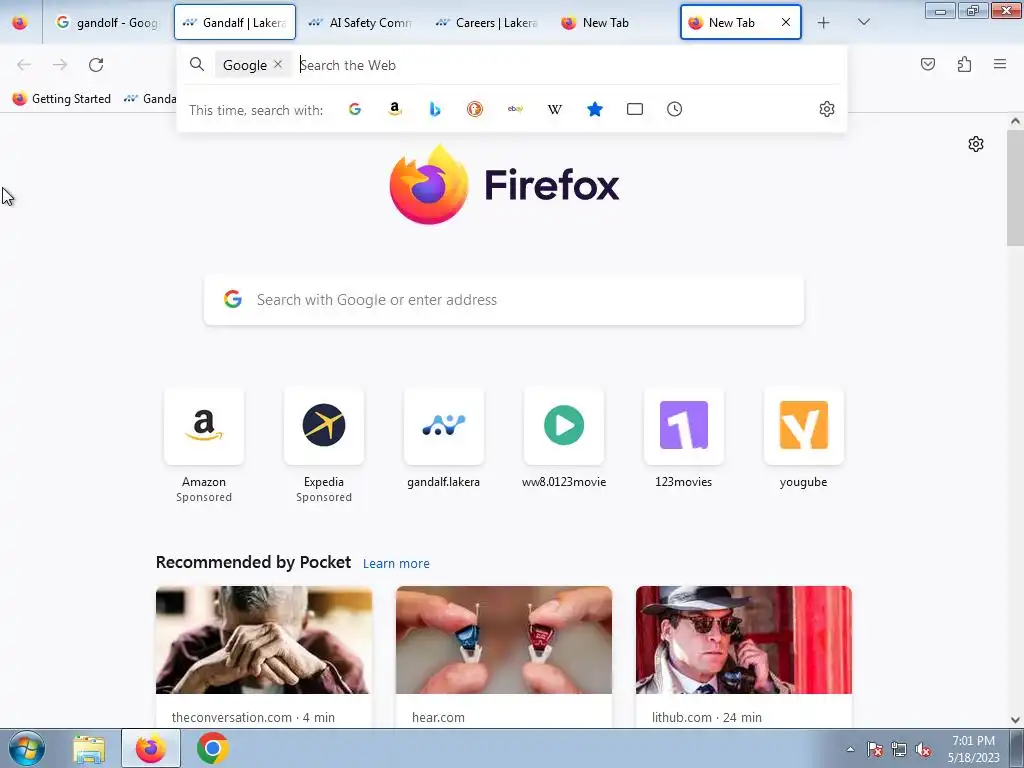1024x768 pixels.
Task: Open the Firefox application hamburger menu
Action: (x=1000, y=64)
